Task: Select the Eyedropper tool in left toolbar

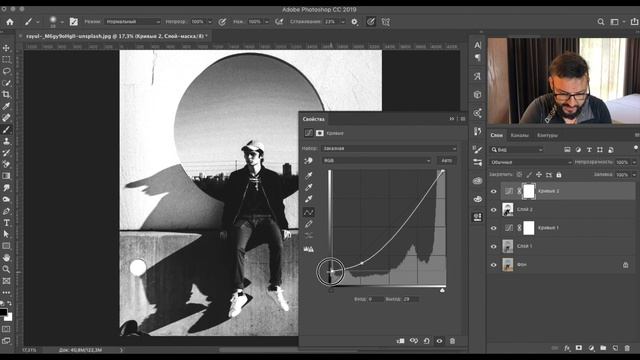Action: pyautogui.click(x=6, y=106)
